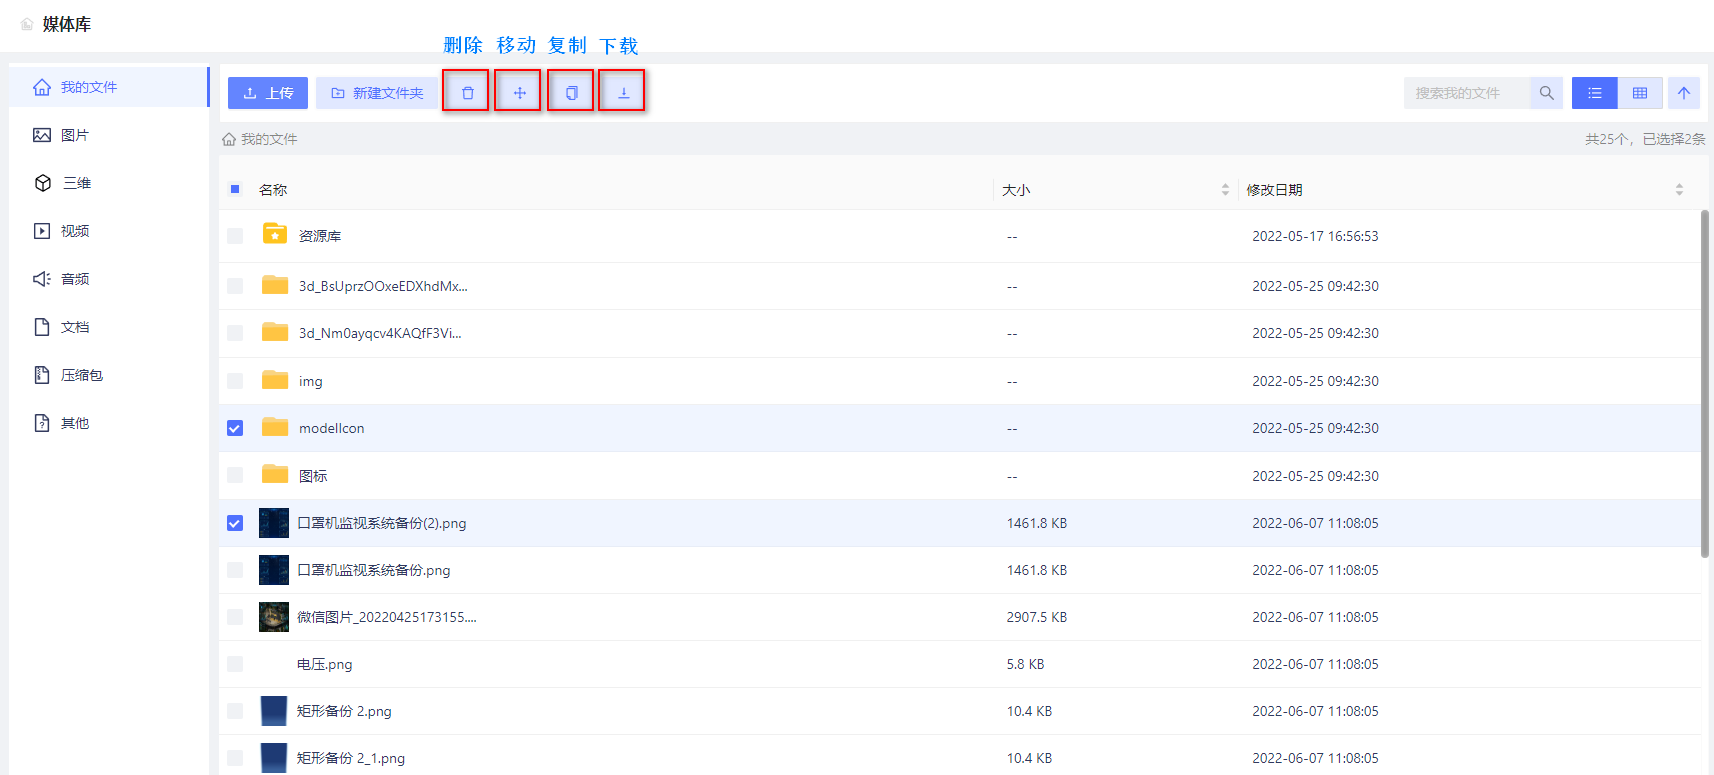The width and height of the screenshot is (1714, 775).
Task: Open 文档 category in sidebar
Action: click(109, 327)
